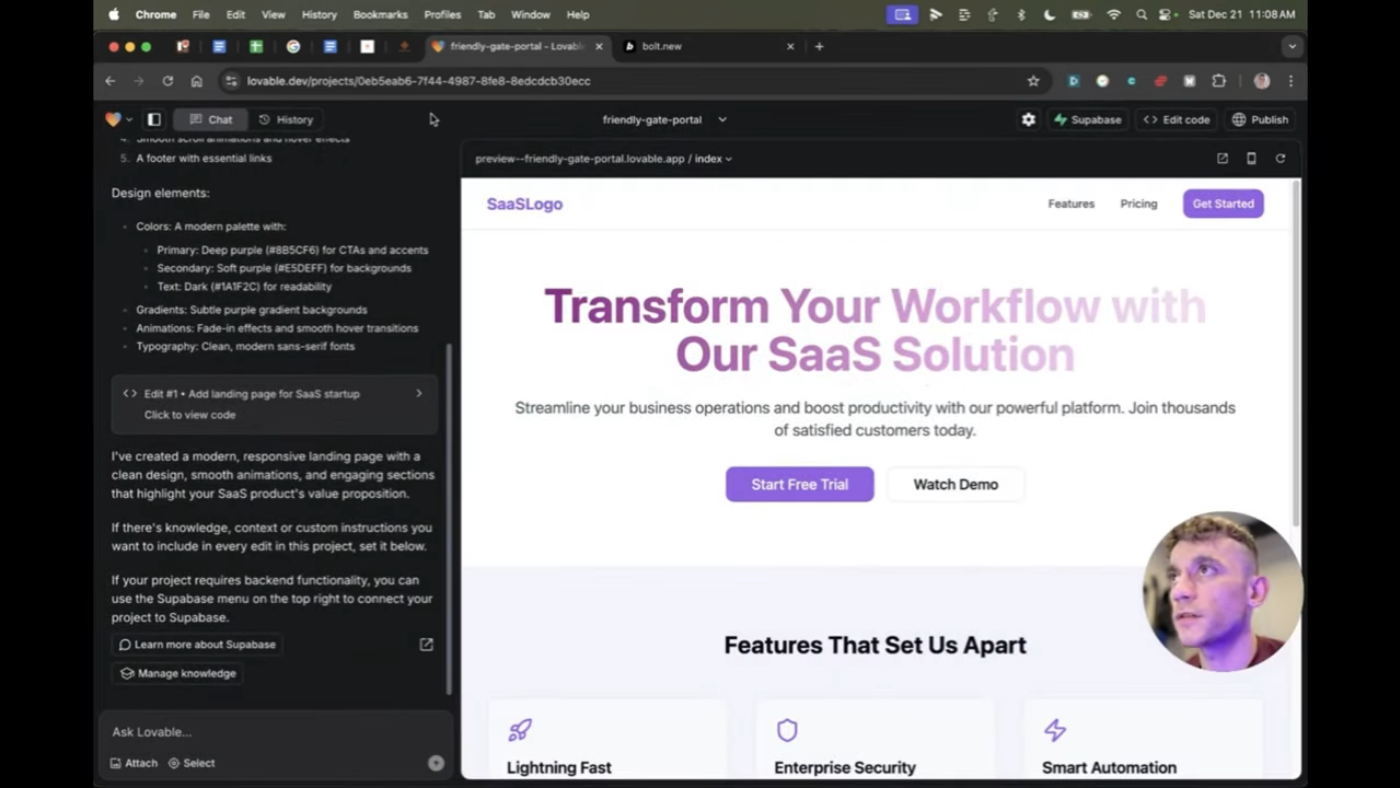Reload the browser page
This screenshot has height=788, width=1400.
tap(168, 81)
